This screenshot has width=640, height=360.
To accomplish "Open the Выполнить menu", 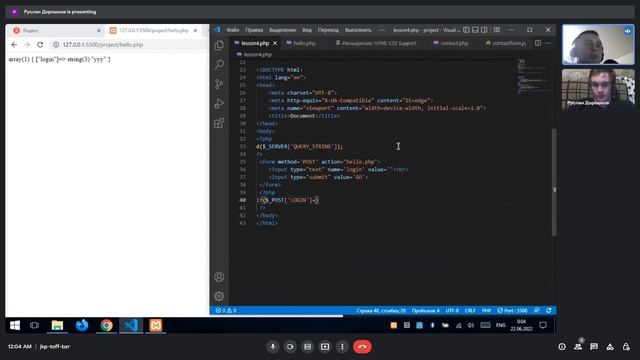I will [x=358, y=30].
